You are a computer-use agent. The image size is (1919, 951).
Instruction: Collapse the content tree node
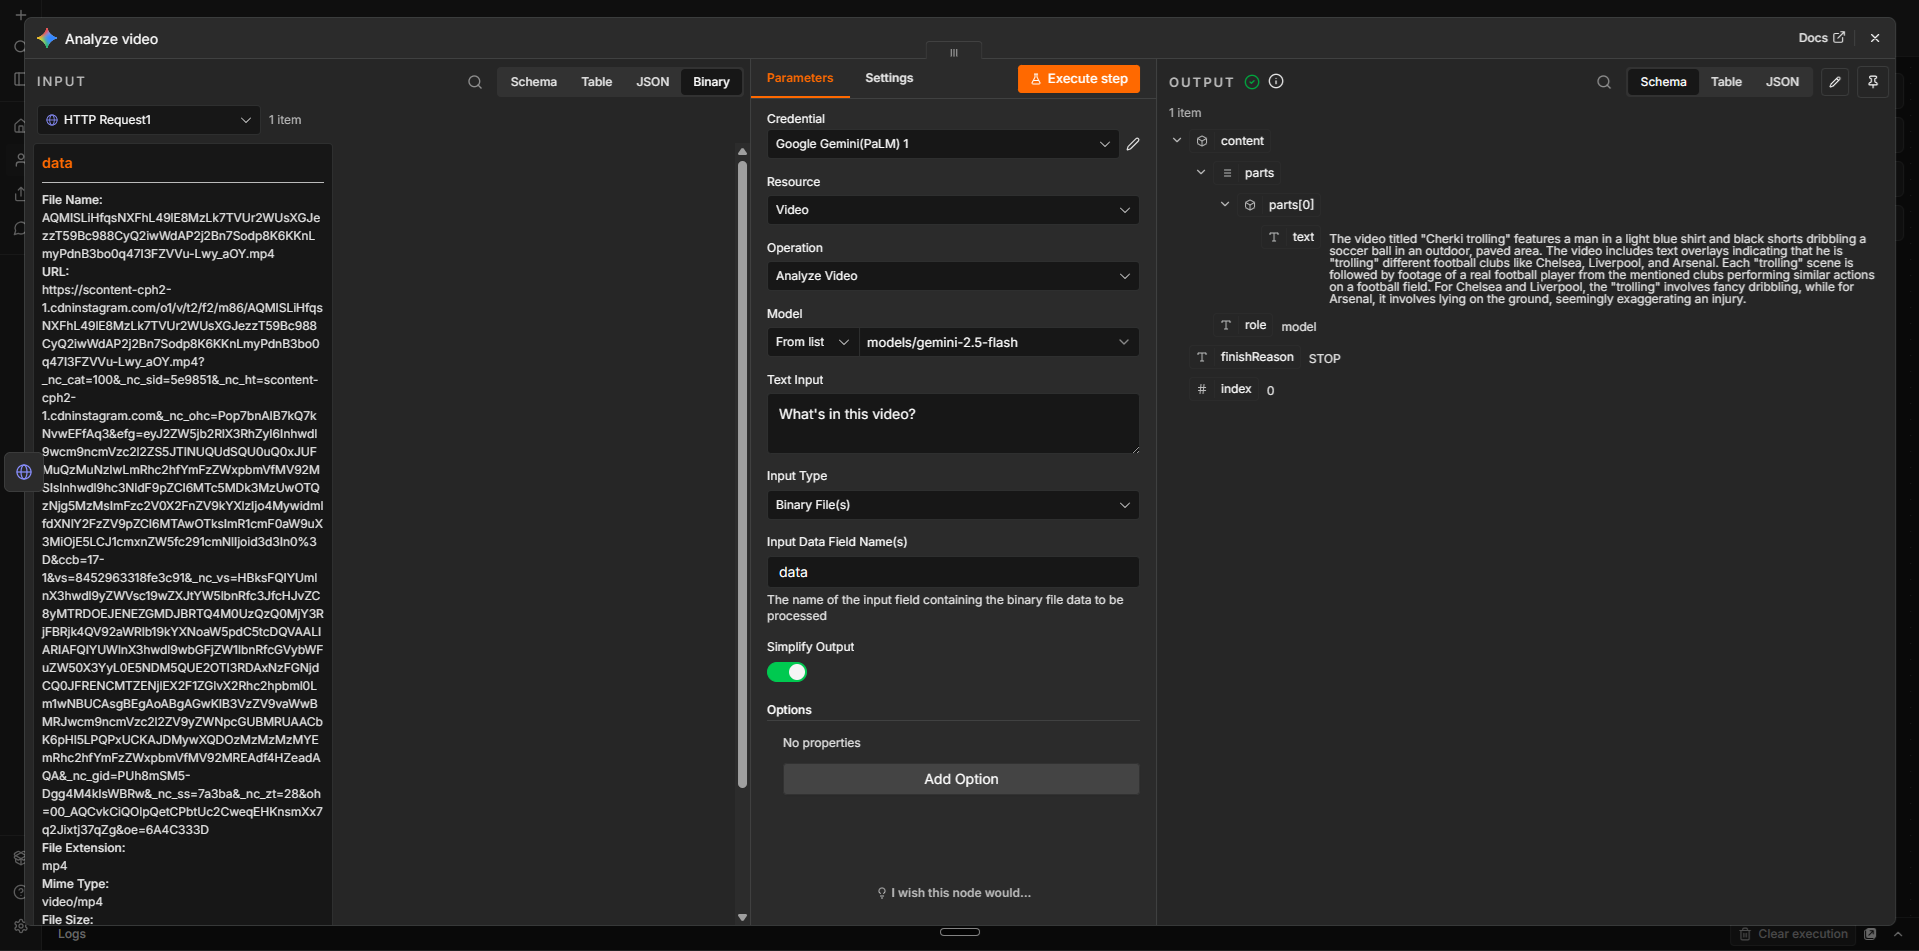(1177, 141)
